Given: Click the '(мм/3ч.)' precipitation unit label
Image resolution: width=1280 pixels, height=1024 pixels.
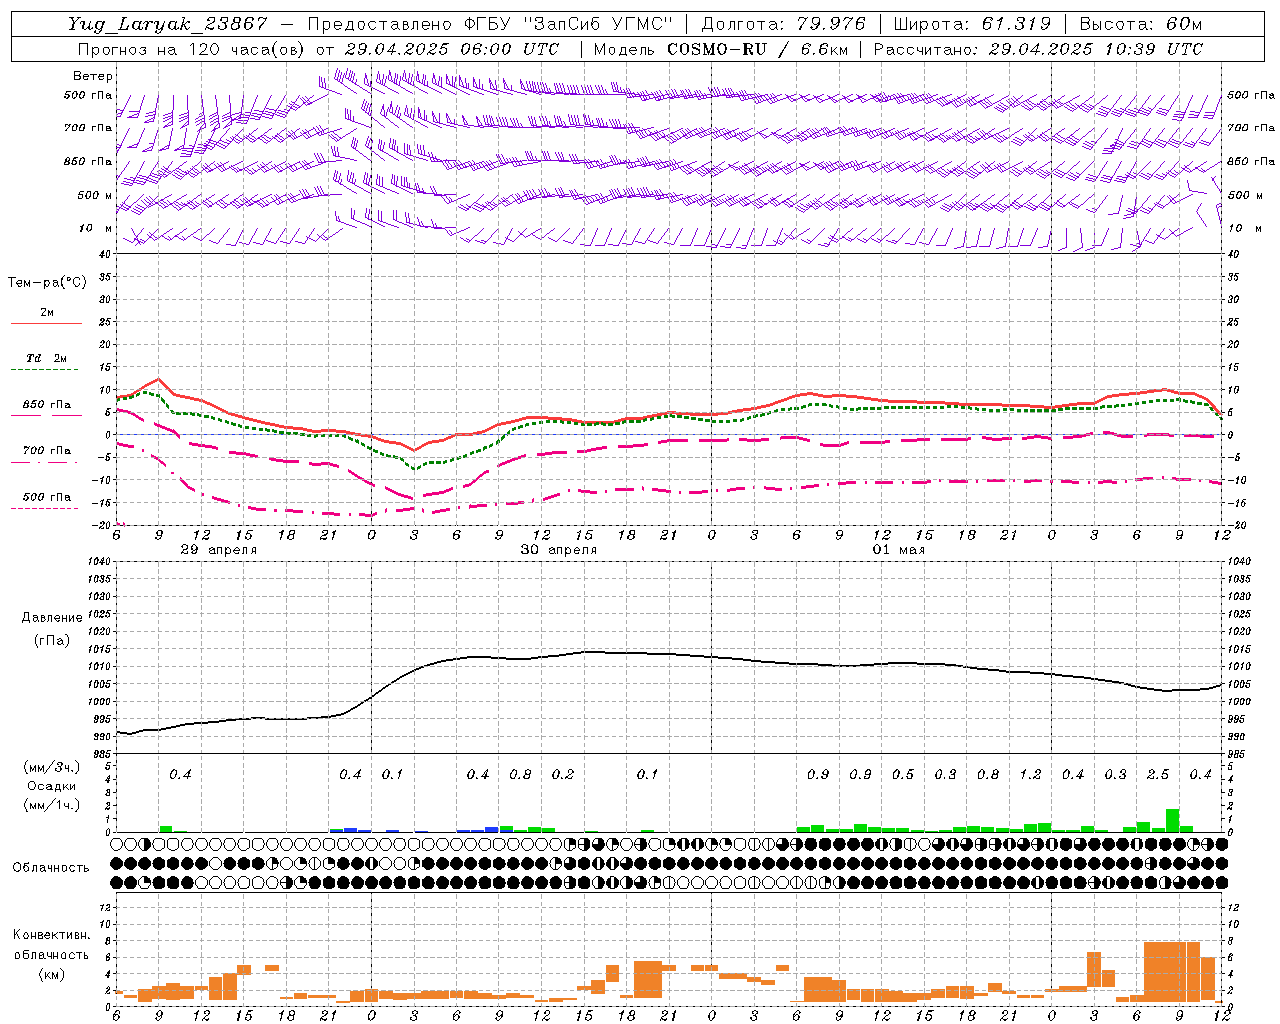Looking at the screenshot, I should (x=51, y=767).
